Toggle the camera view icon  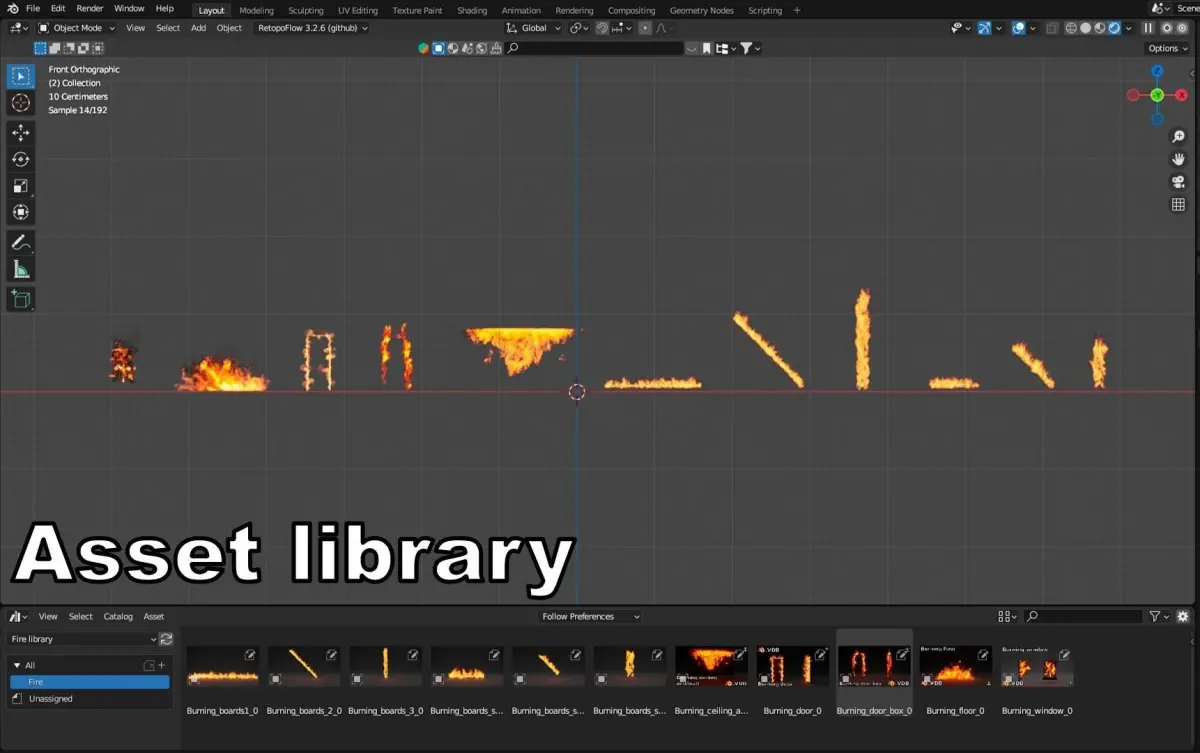tap(1178, 182)
